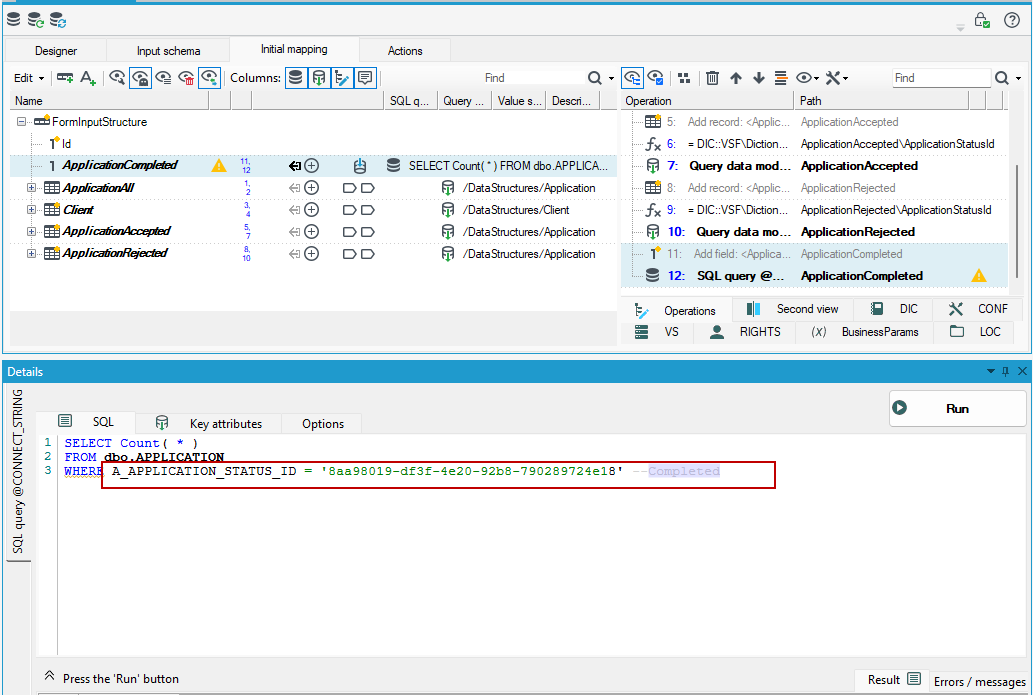Viewport: 1033px width, 695px height.
Task: Click the lock icon near help button
Action: (982, 20)
